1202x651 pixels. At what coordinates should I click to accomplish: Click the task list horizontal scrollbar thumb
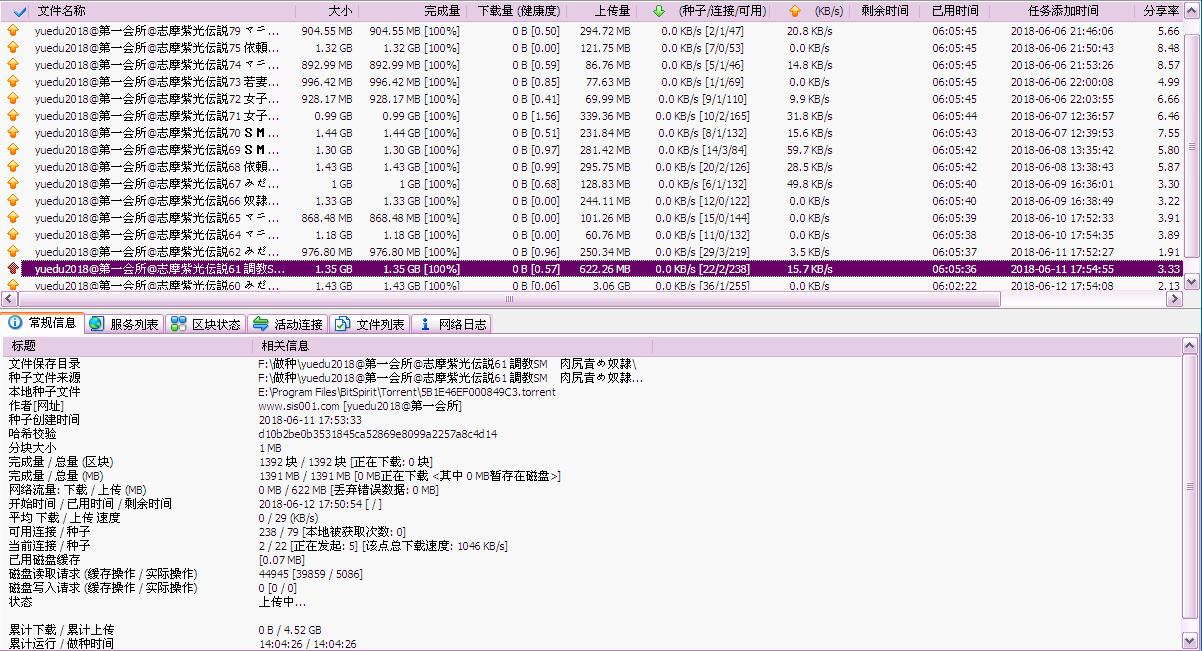508,299
